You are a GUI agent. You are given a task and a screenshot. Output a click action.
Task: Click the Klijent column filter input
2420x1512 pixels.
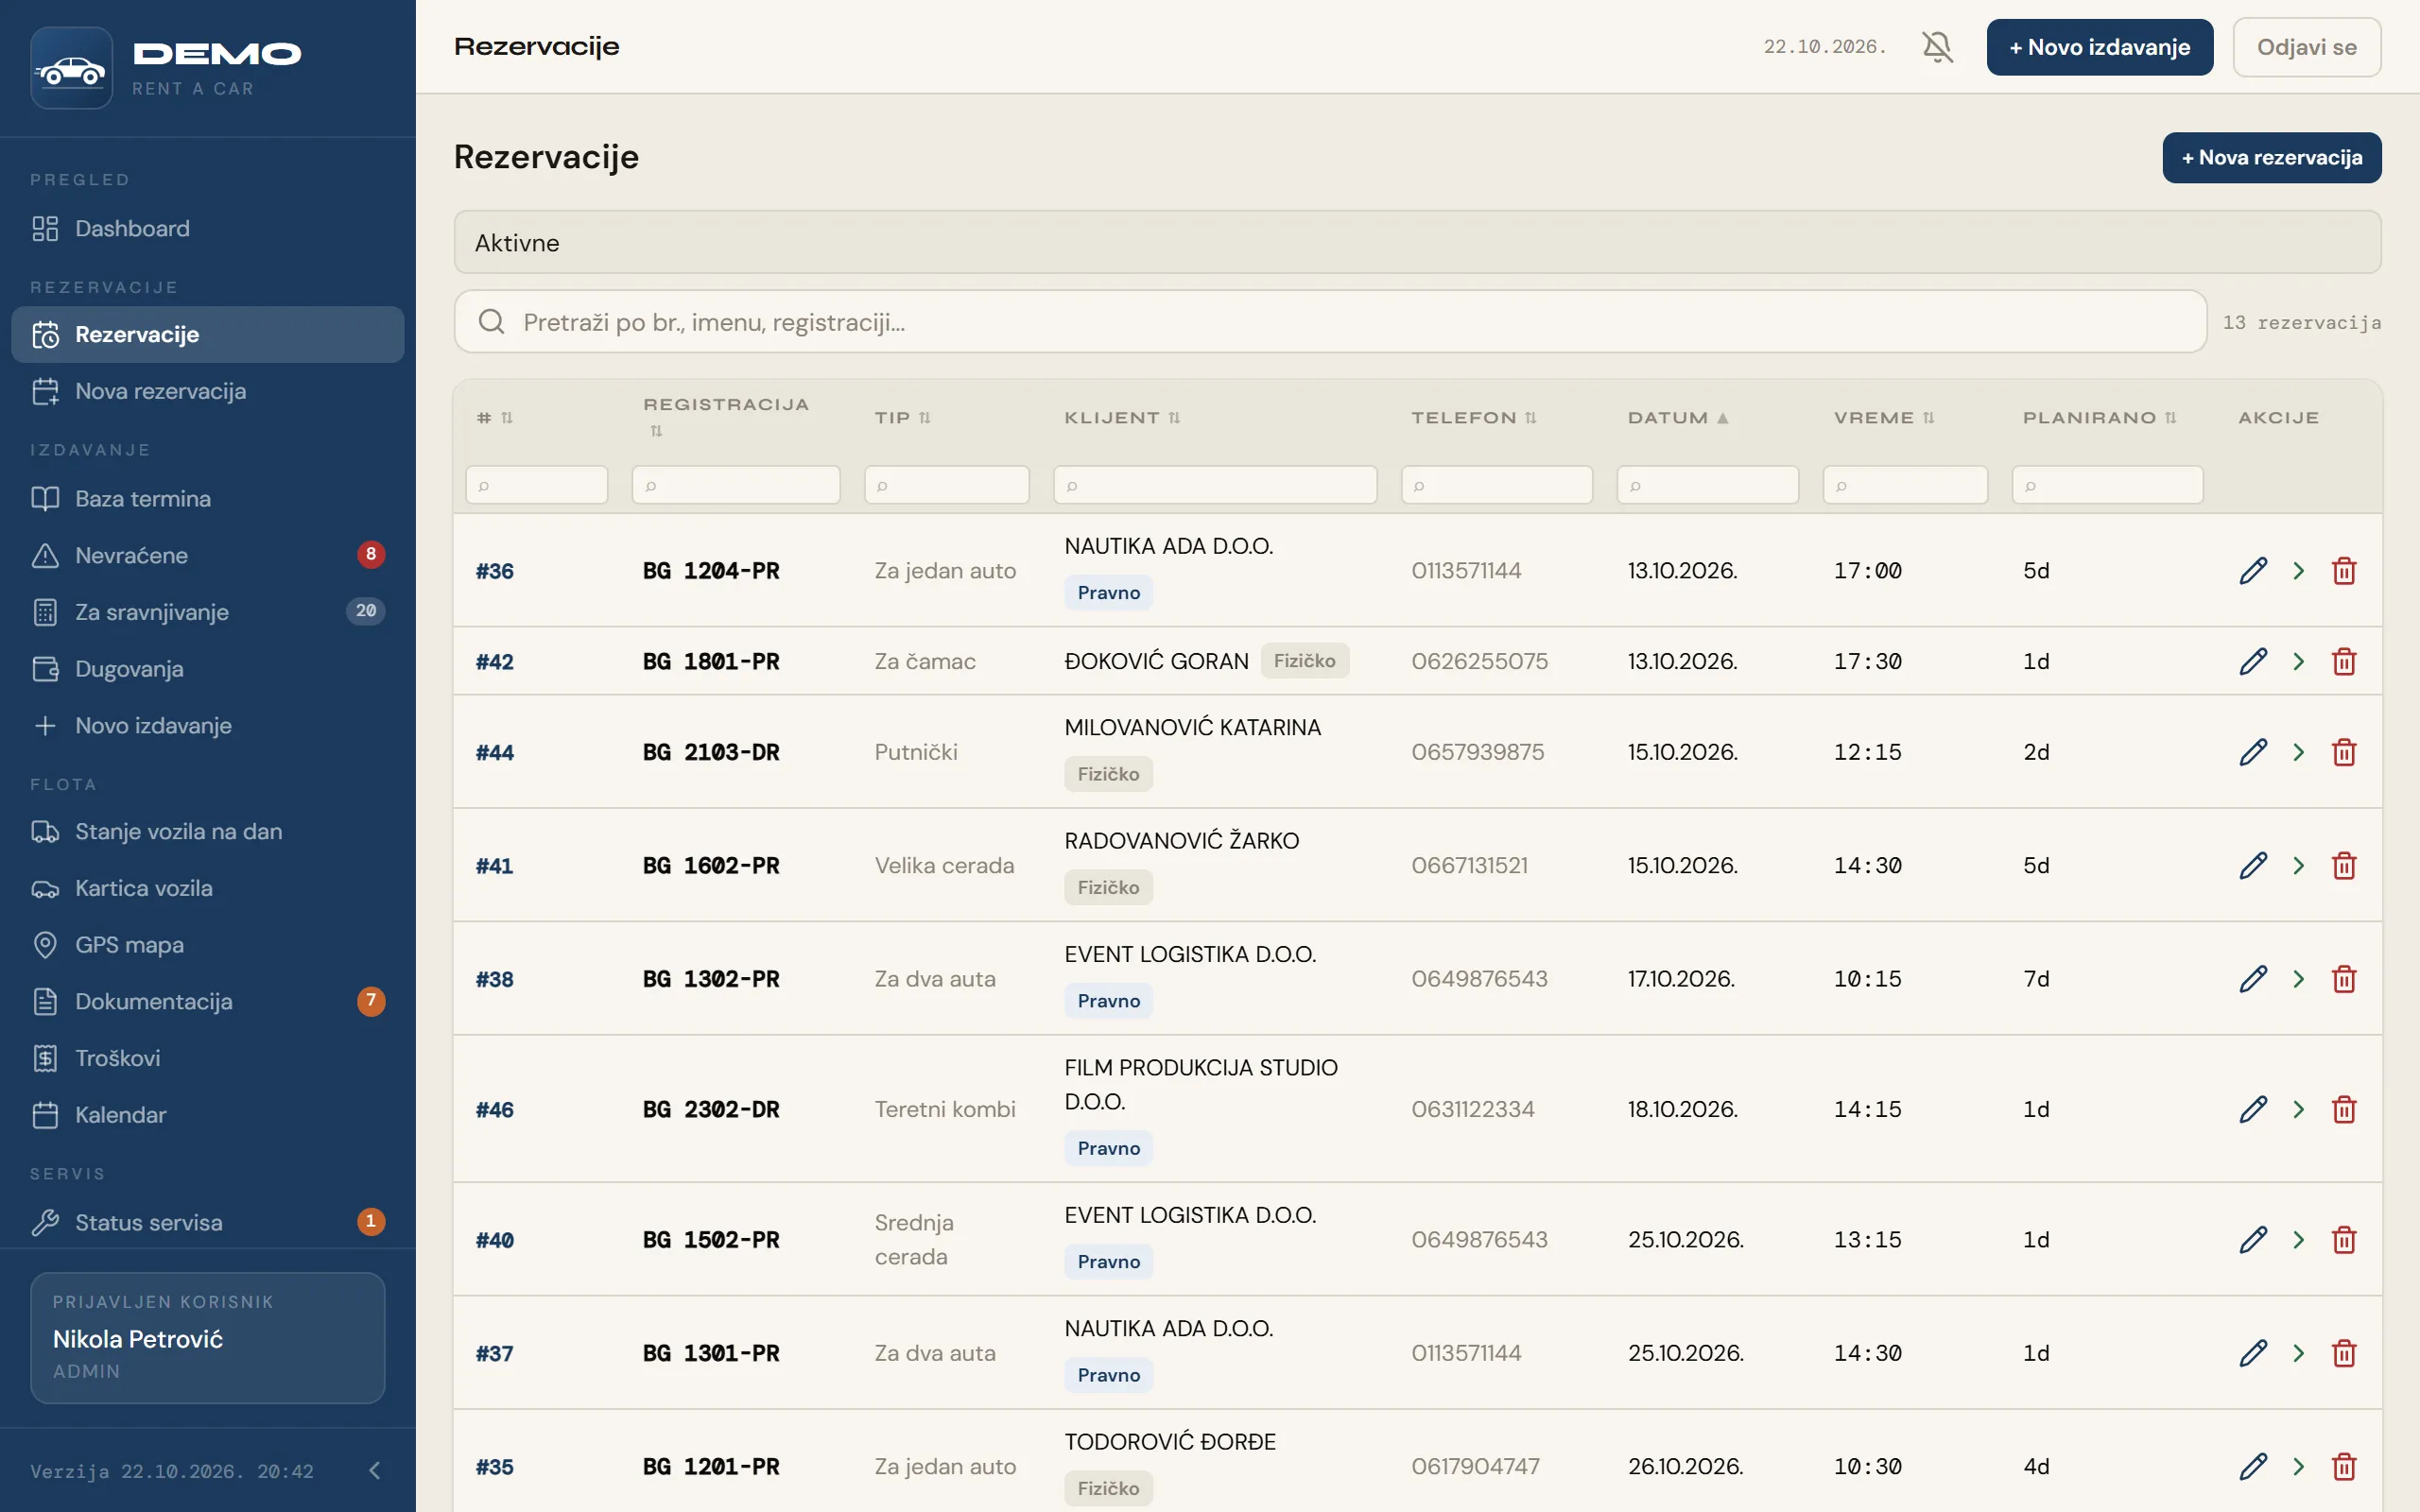1215,485
